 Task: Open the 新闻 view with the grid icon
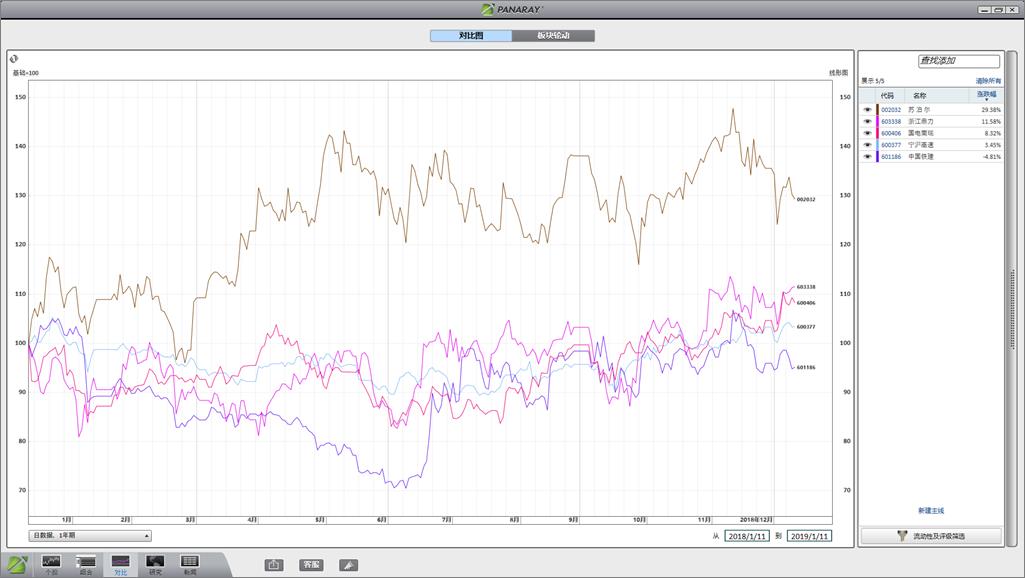[190, 564]
